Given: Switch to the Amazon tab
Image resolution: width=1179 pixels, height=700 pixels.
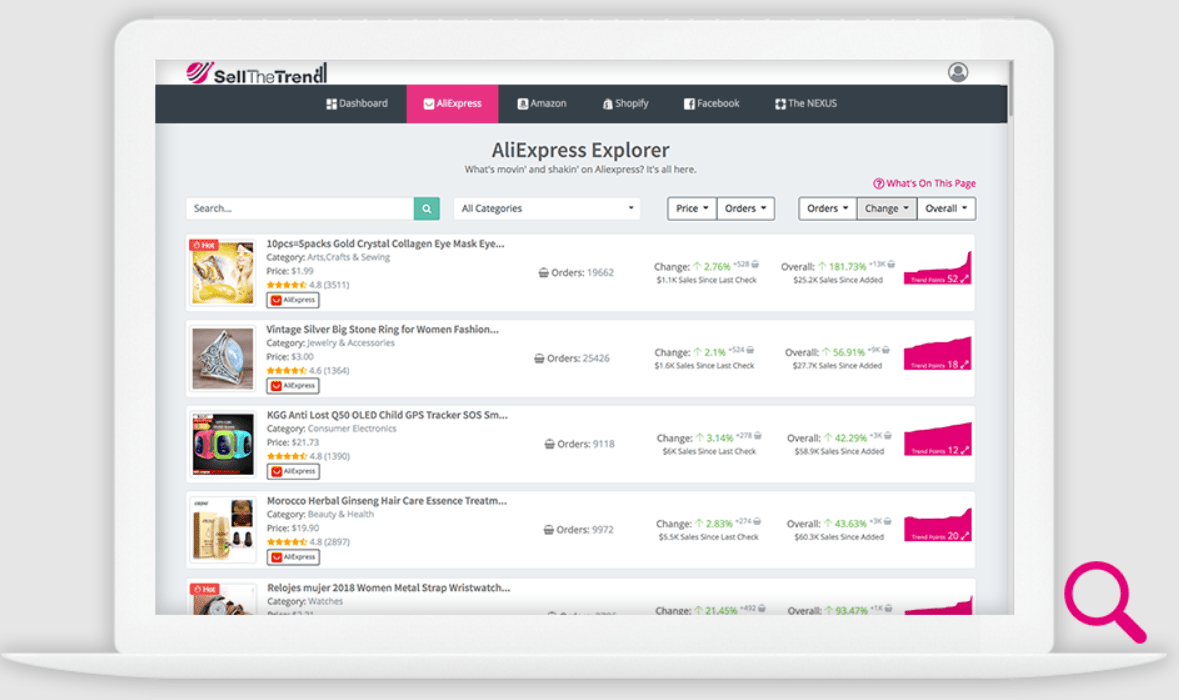Looking at the screenshot, I should coord(541,104).
